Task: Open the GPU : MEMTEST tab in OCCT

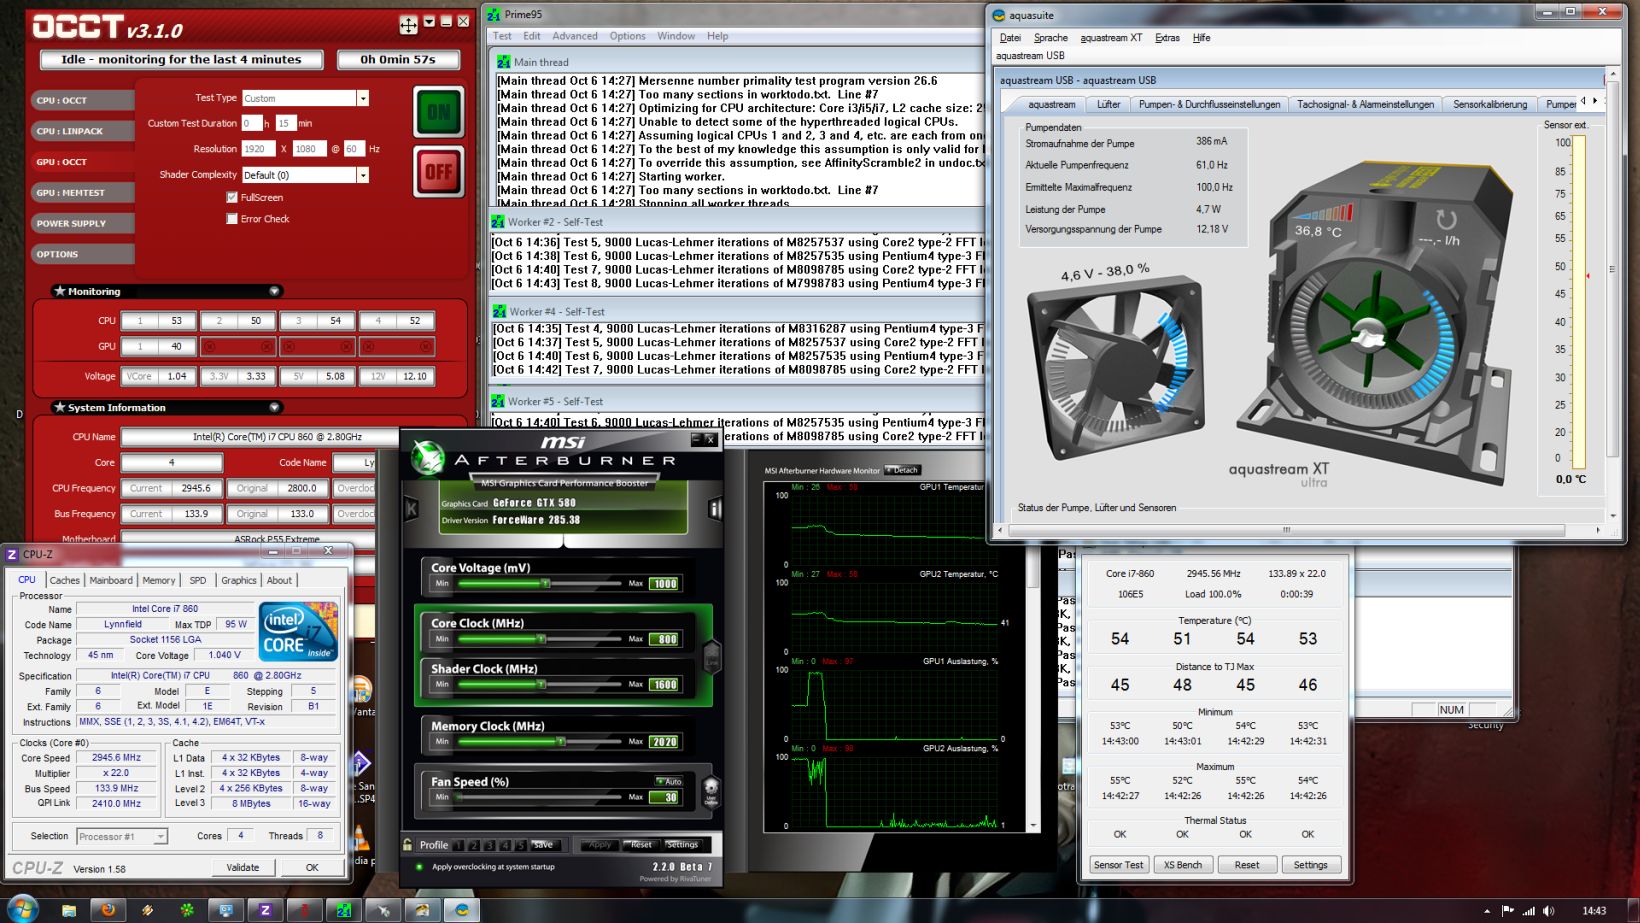Action: pyautogui.click(x=83, y=193)
